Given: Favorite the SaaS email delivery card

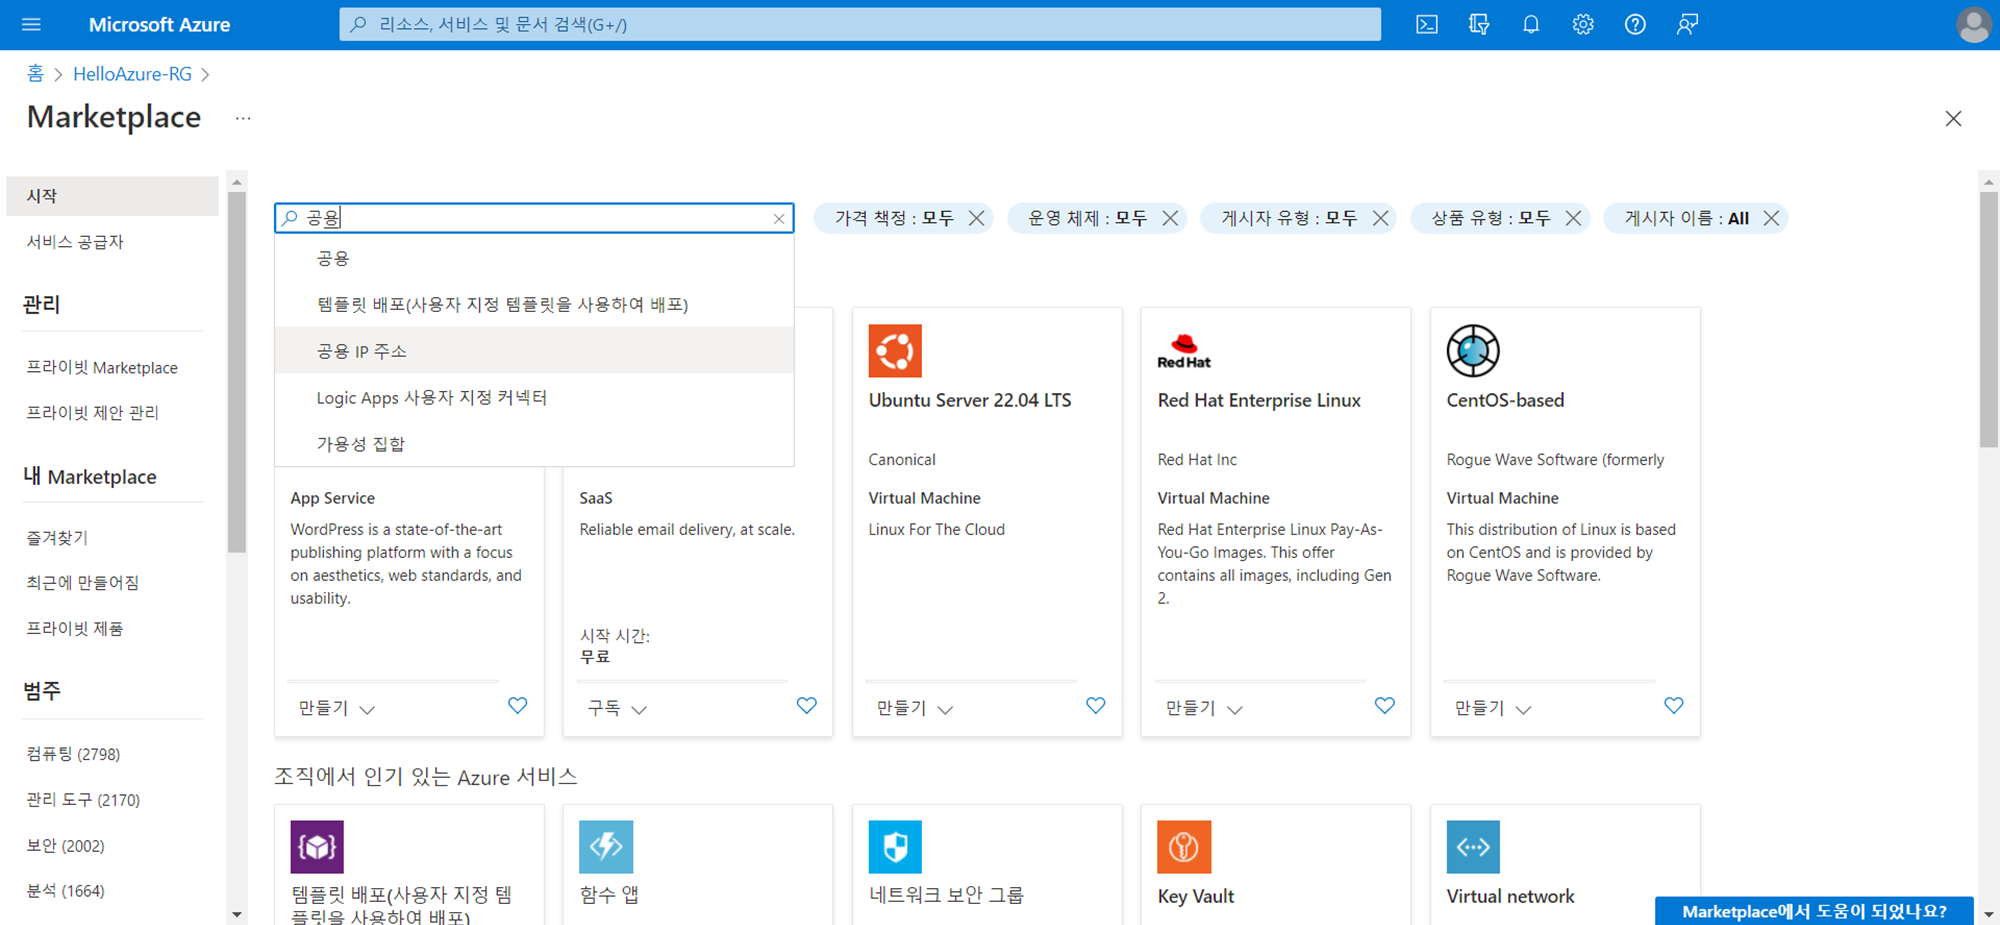Looking at the screenshot, I should coord(806,706).
